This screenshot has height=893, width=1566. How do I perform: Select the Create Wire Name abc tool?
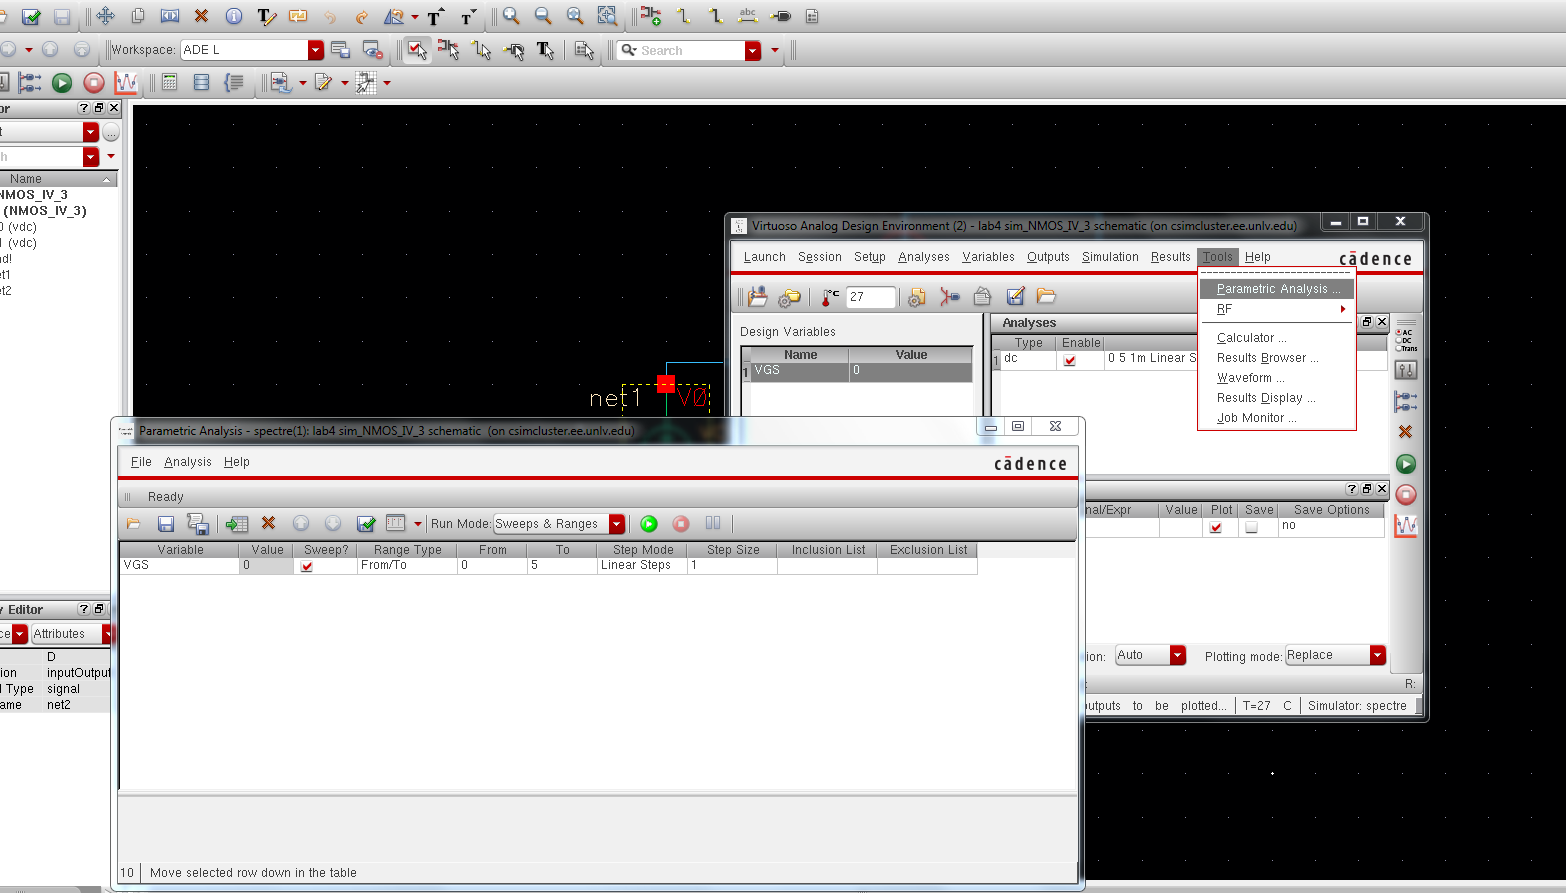point(747,16)
